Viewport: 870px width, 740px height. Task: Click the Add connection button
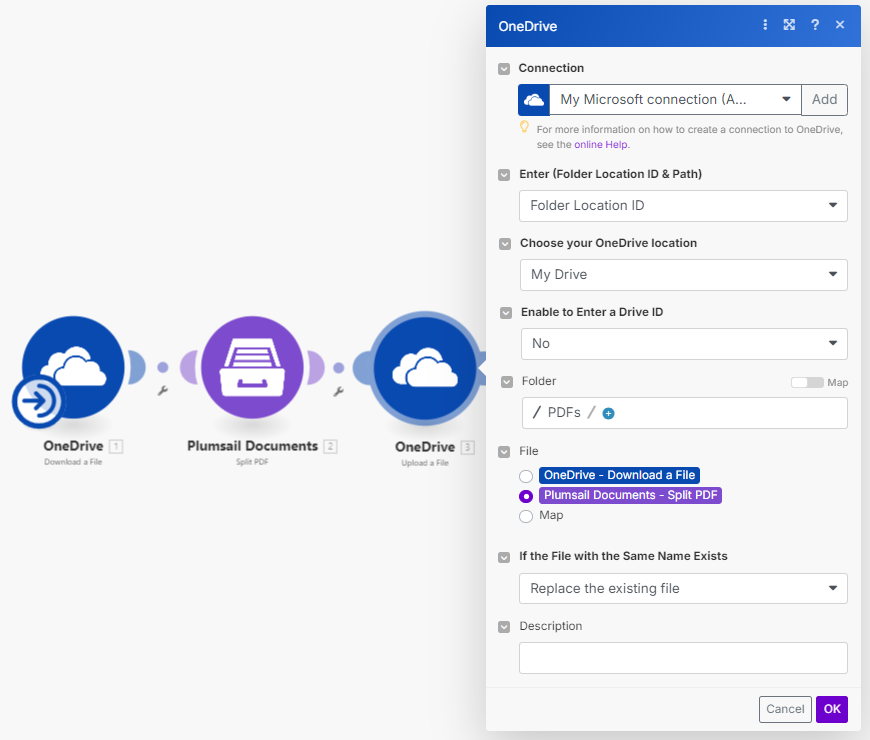[x=825, y=100]
